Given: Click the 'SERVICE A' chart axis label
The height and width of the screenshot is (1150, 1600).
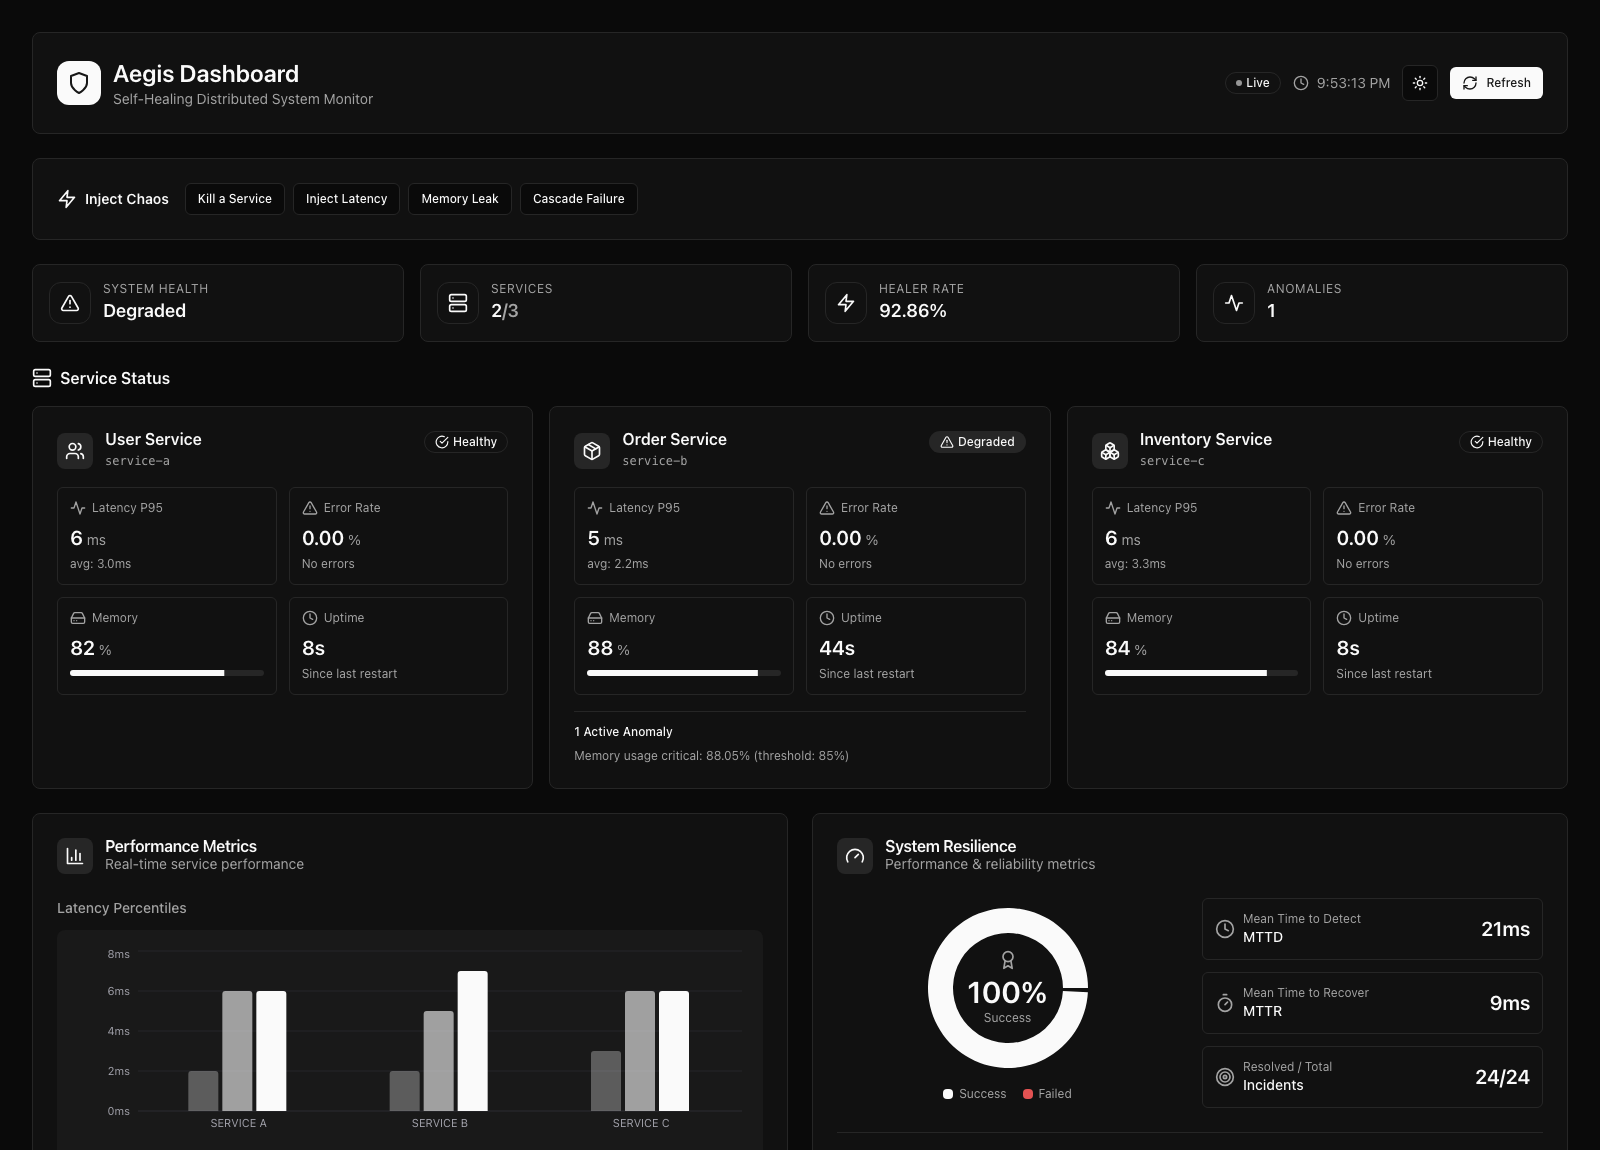Looking at the screenshot, I should [x=238, y=1123].
